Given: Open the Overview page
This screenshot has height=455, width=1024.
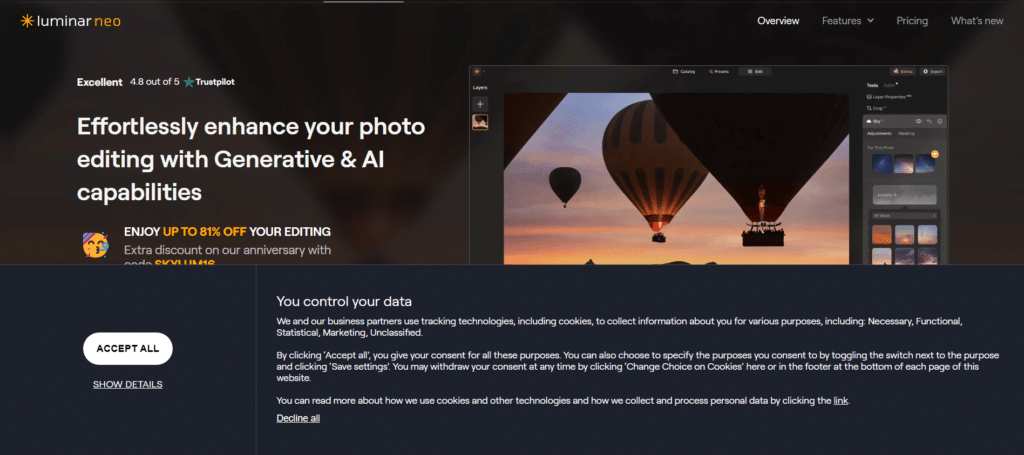Looking at the screenshot, I should click(778, 21).
